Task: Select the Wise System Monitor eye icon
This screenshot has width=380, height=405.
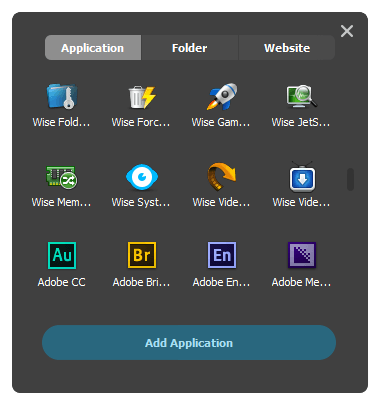Action: point(142,177)
